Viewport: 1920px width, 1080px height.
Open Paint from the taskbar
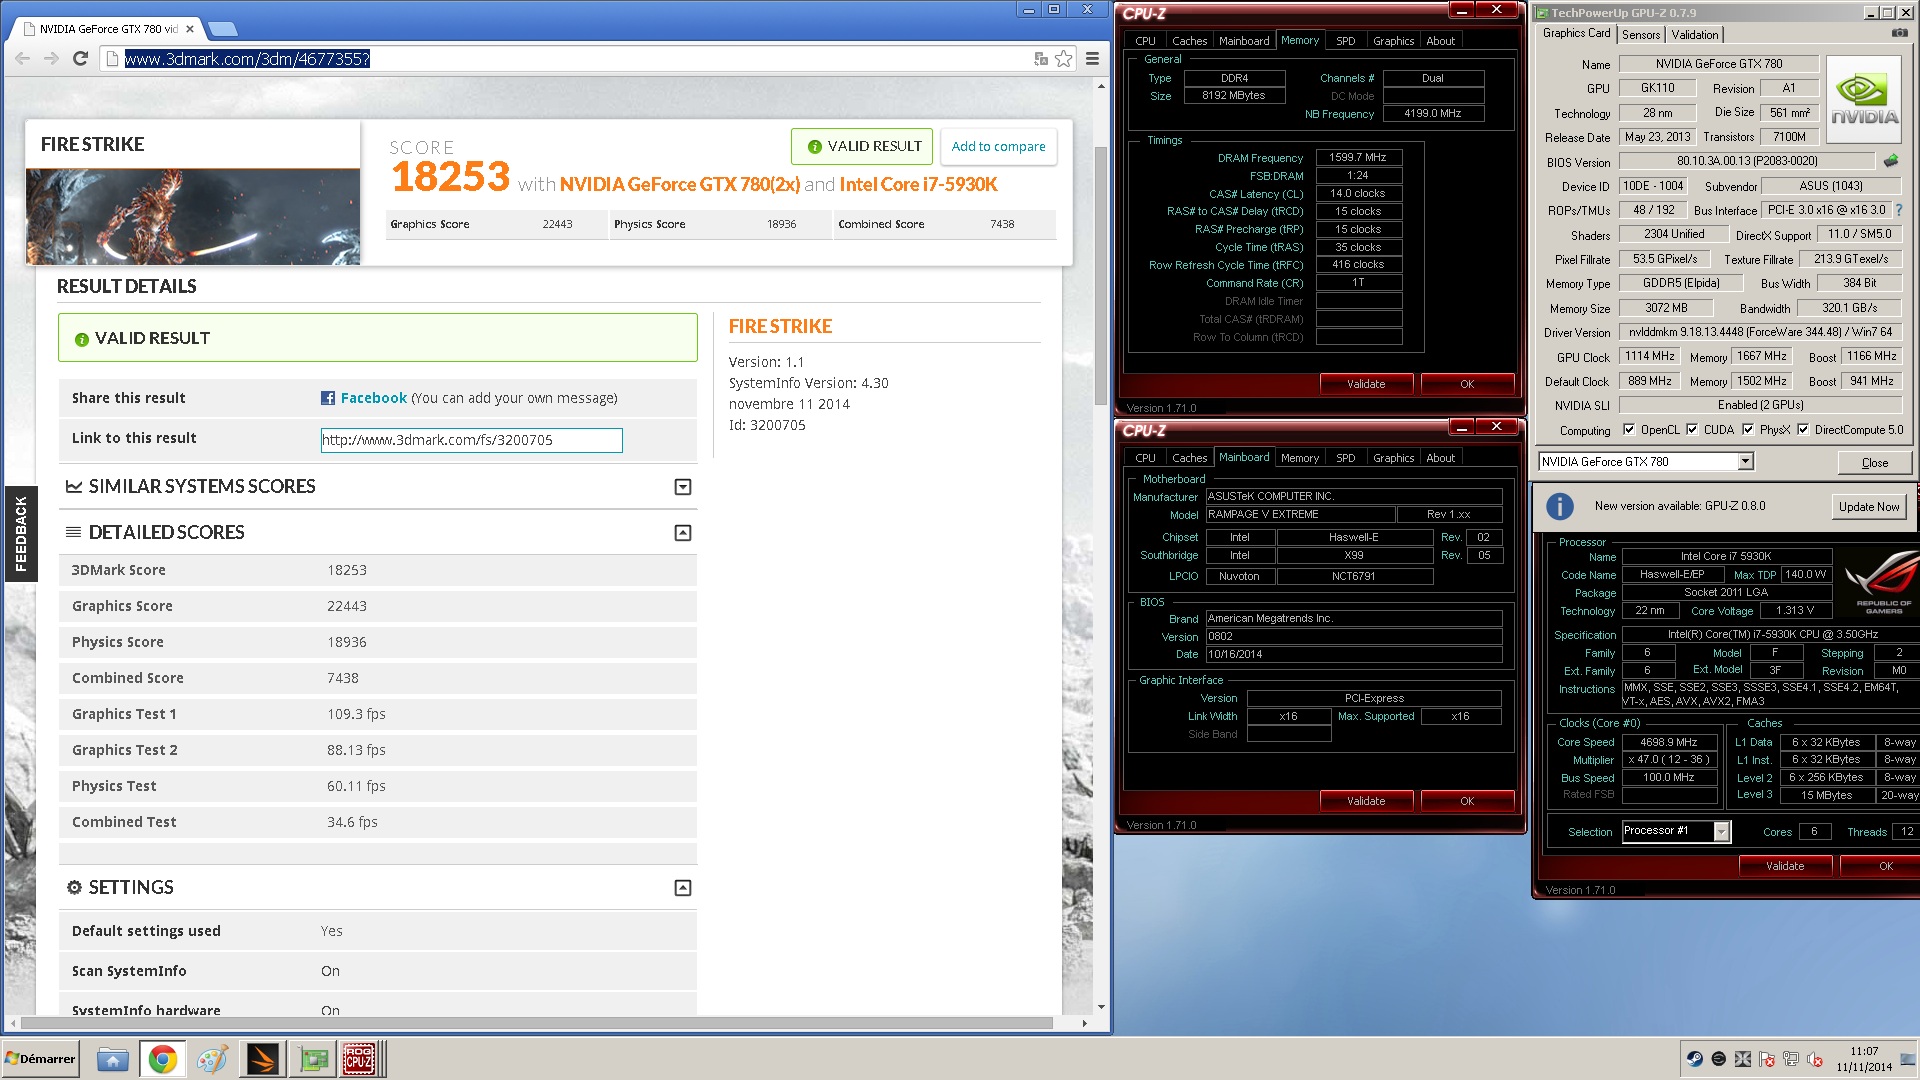click(211, 1059)
